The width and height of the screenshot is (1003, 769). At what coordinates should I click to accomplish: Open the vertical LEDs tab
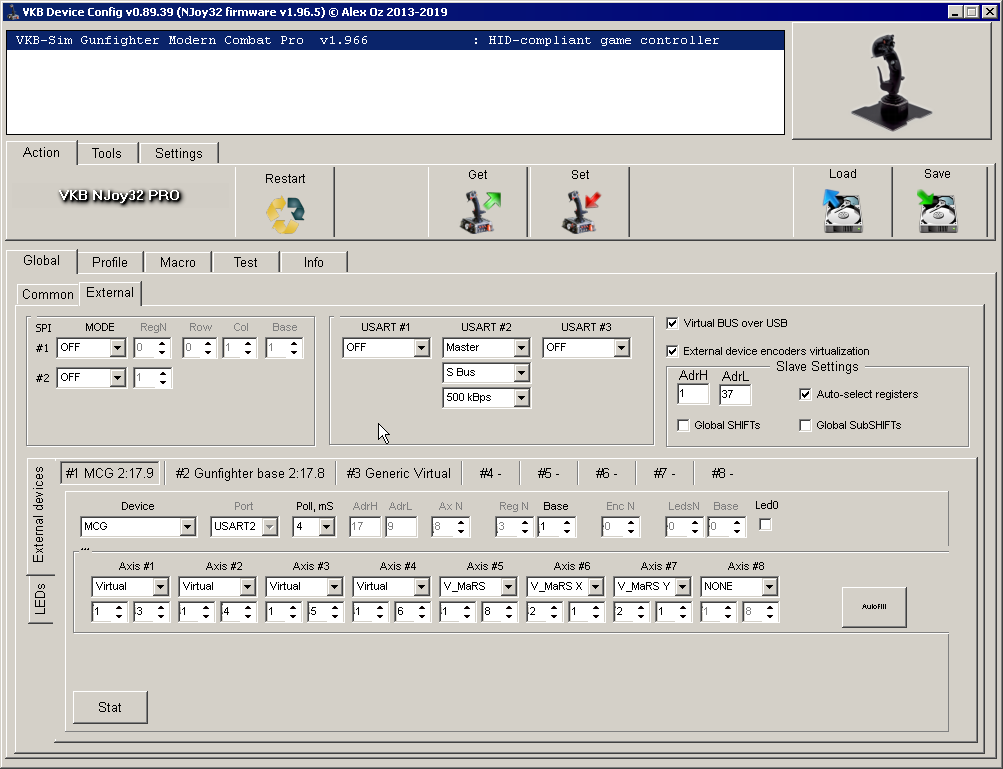coord(40,599)
